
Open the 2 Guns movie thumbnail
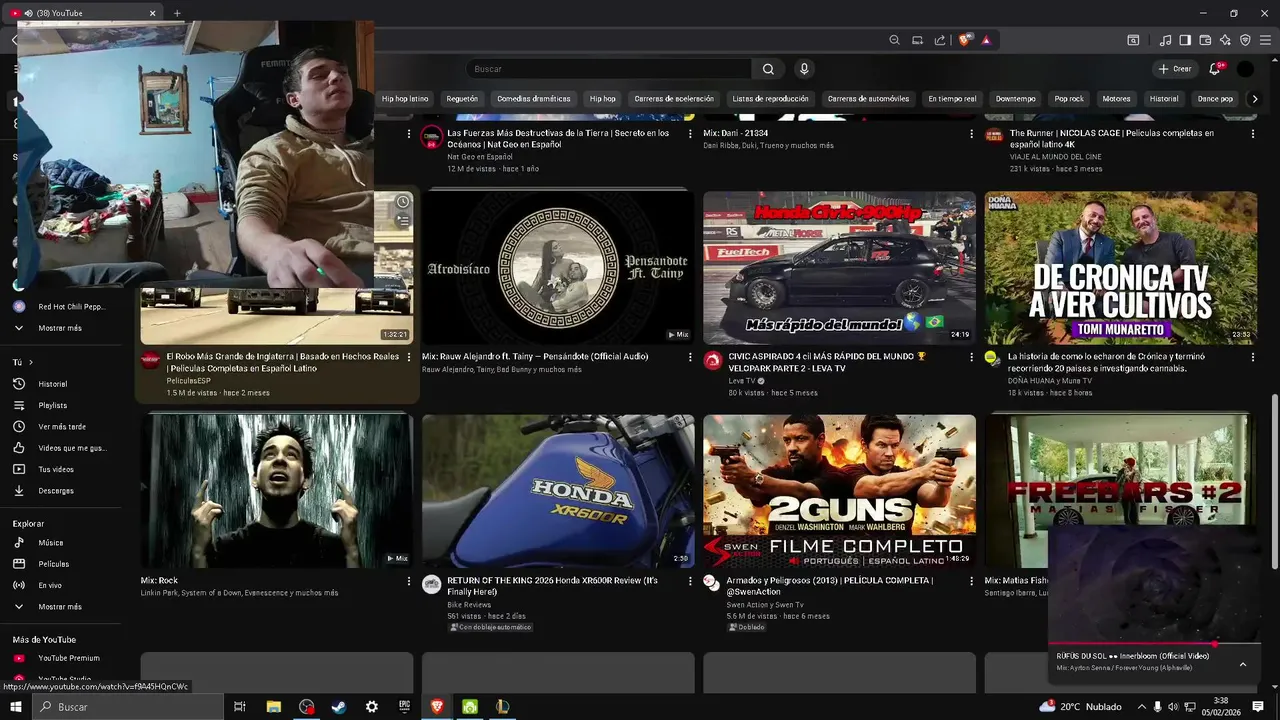tap(839, 491)
